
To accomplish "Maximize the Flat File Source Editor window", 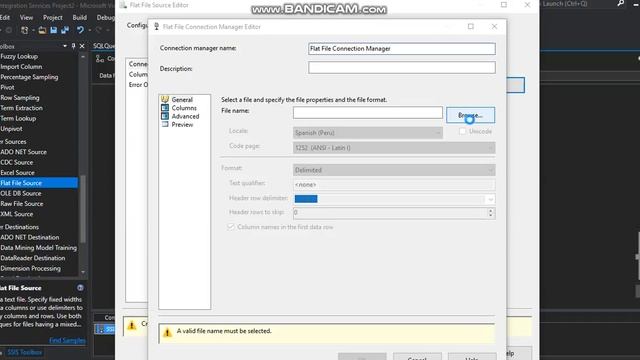I will [504, 4].
